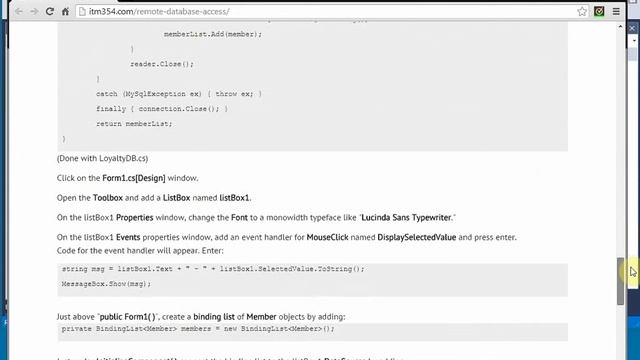Click the bold word 'MouseClick'
This screenshot has height=360, width=640.
[x=327, y=237]
